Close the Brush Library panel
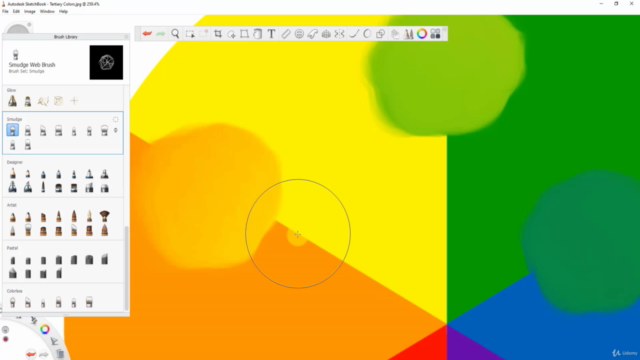The height and width of the screenshot is (360, 640). point(126,37)
